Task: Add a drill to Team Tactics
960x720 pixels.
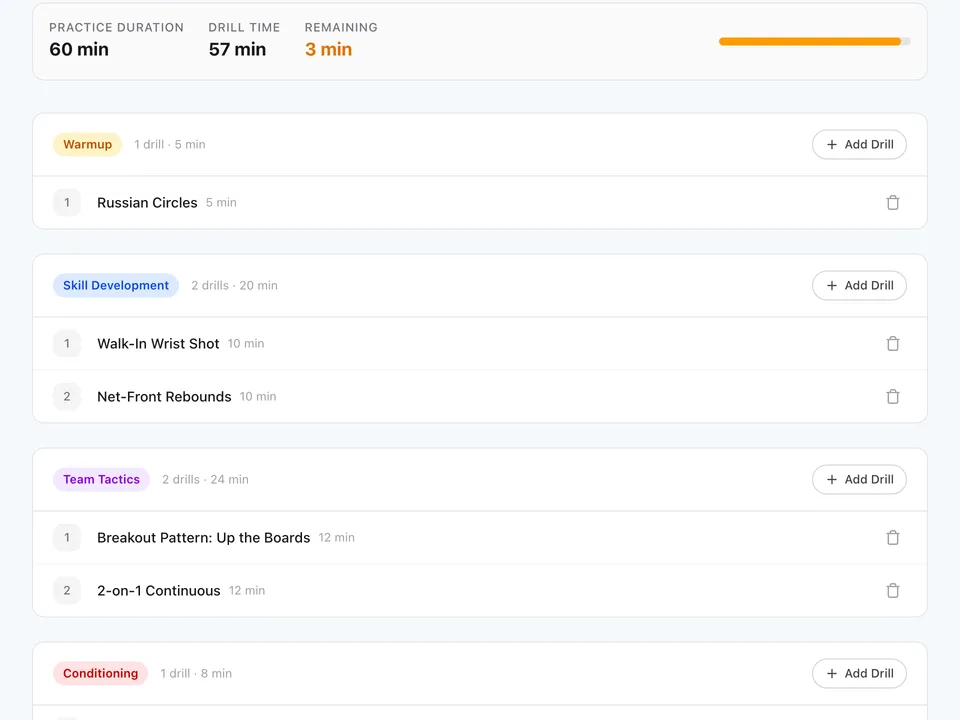Action: (x=859, y=479)
